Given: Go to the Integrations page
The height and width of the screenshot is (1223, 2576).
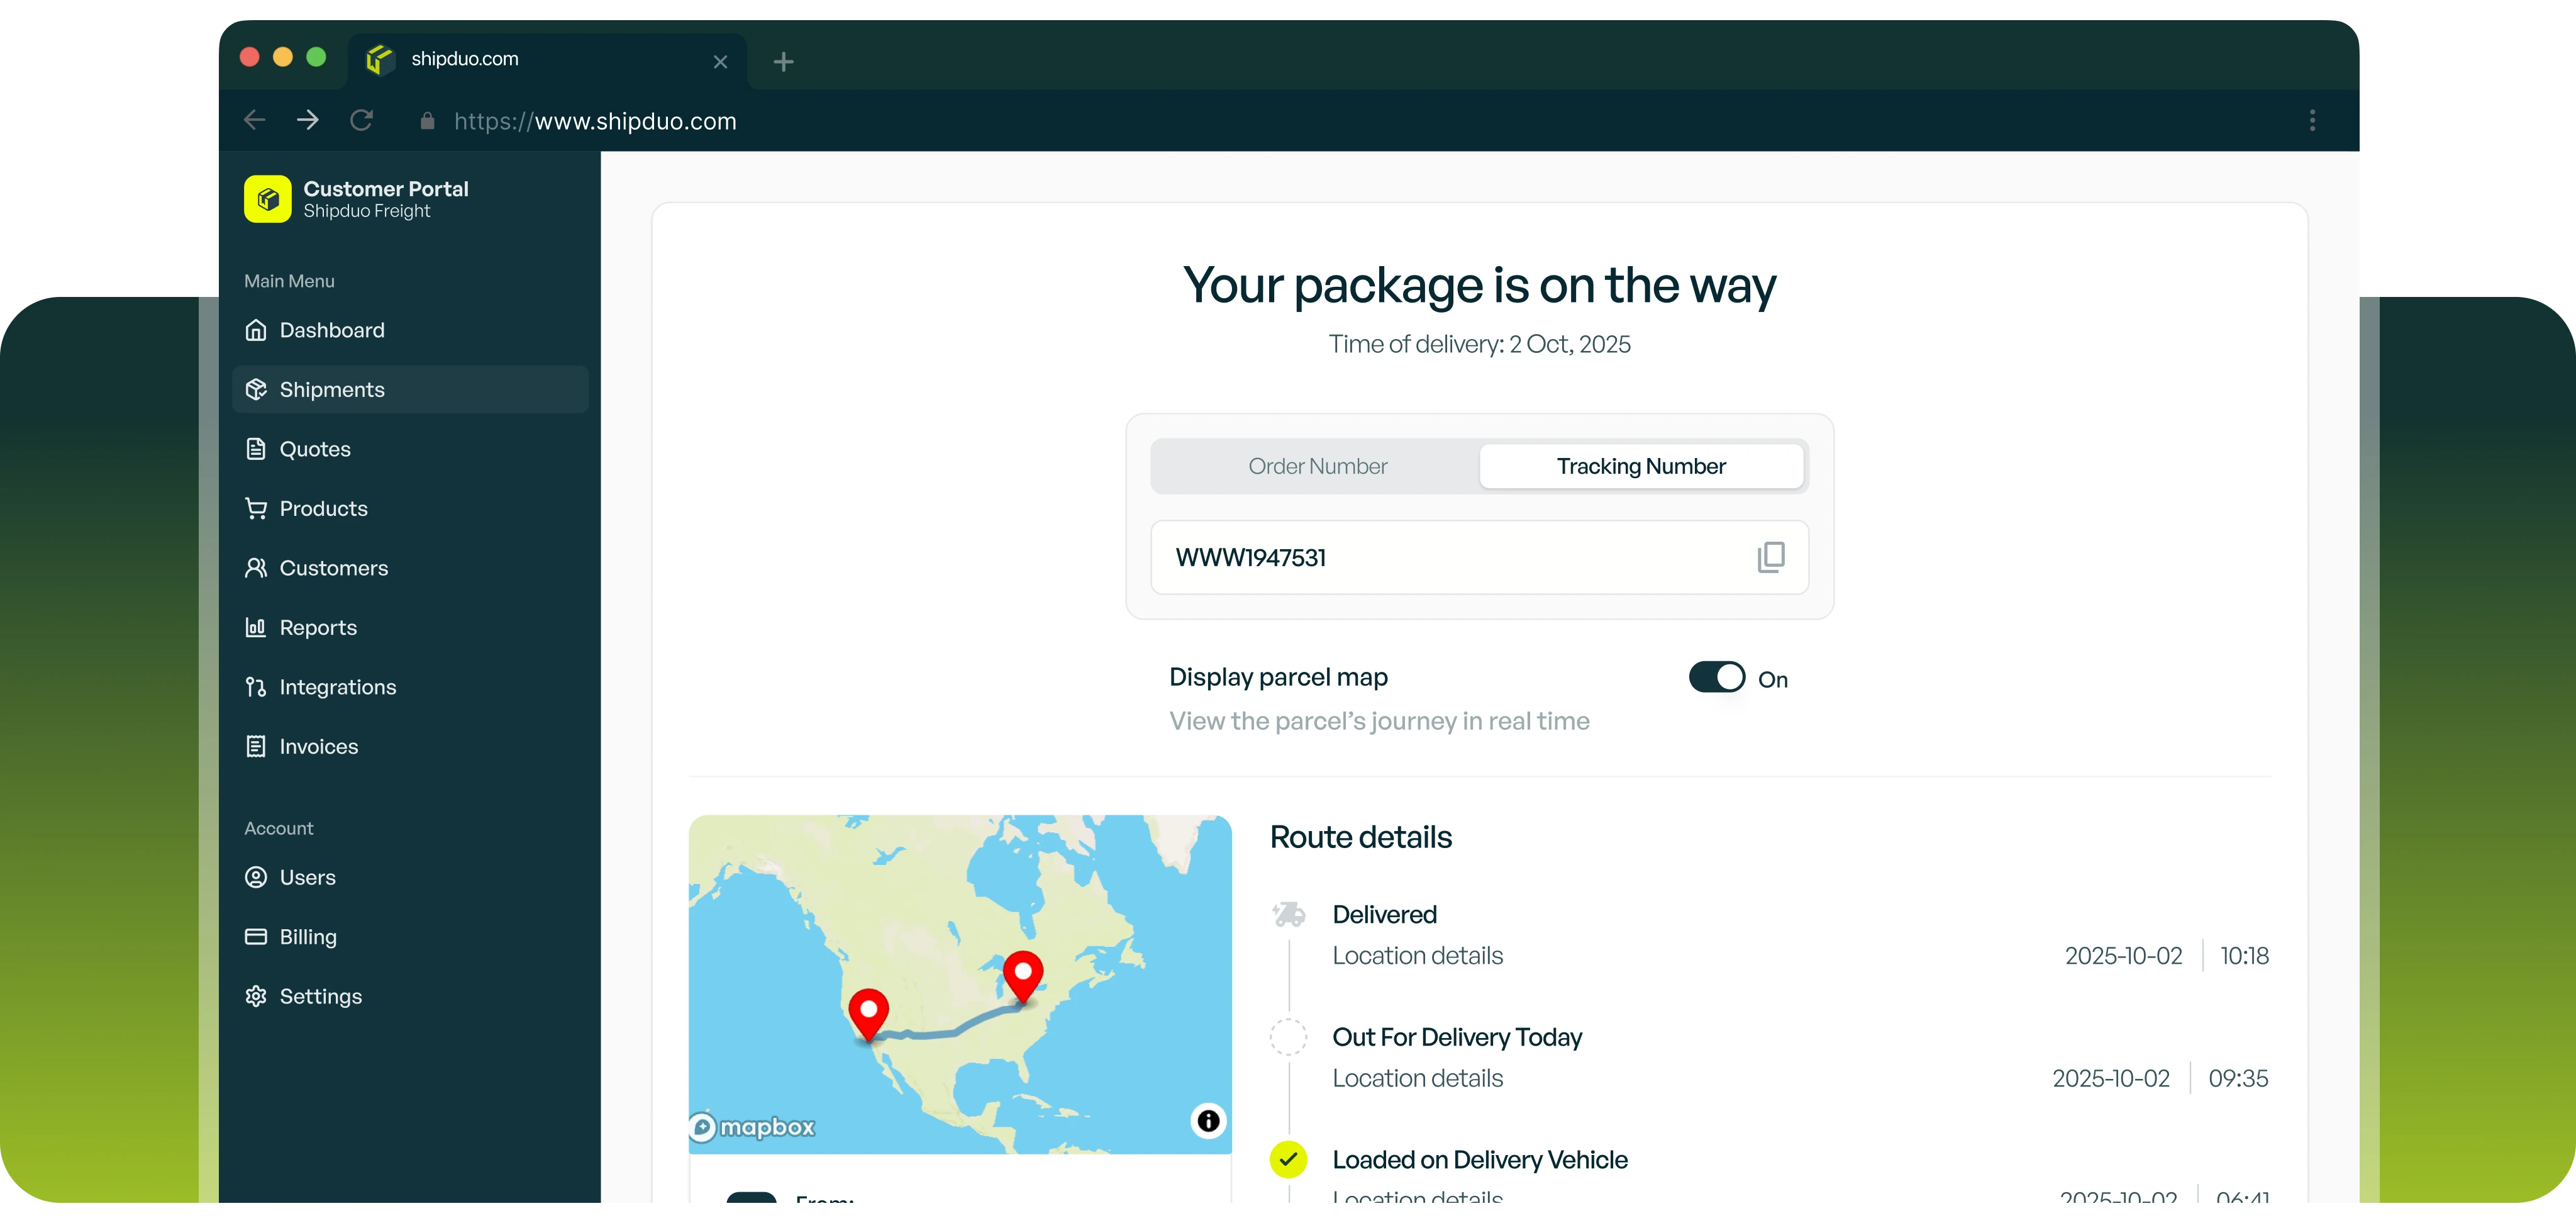Looking at the screenshot, I should pos(410,687).
